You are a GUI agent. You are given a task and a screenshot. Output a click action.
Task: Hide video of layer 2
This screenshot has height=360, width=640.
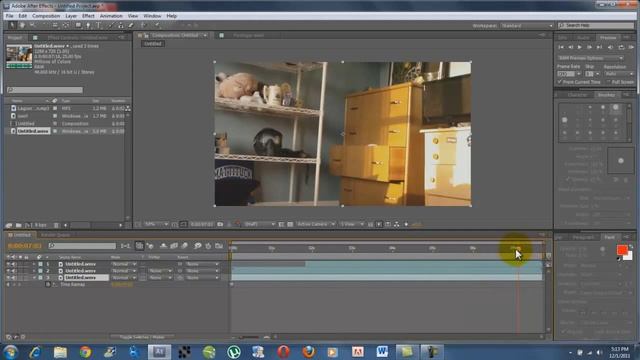tap(8, 271)
